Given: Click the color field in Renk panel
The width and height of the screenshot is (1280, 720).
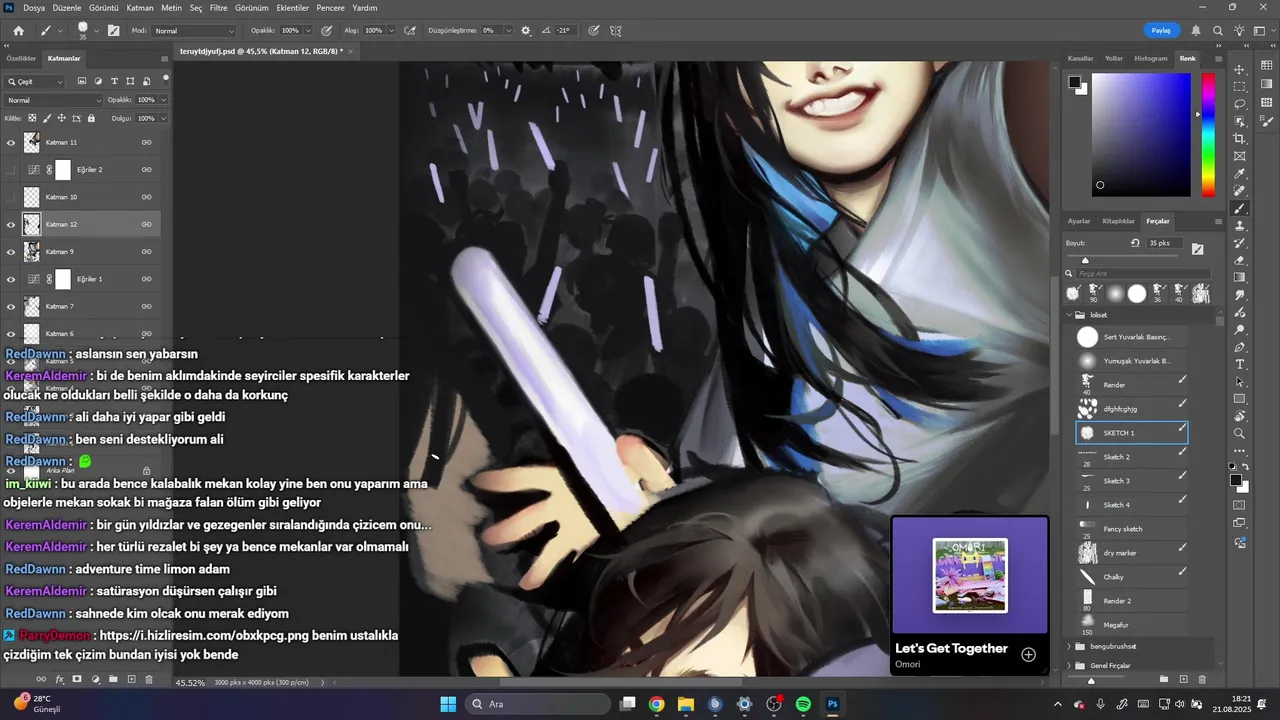Looking at the screenshot, I should coord(1141,134).
